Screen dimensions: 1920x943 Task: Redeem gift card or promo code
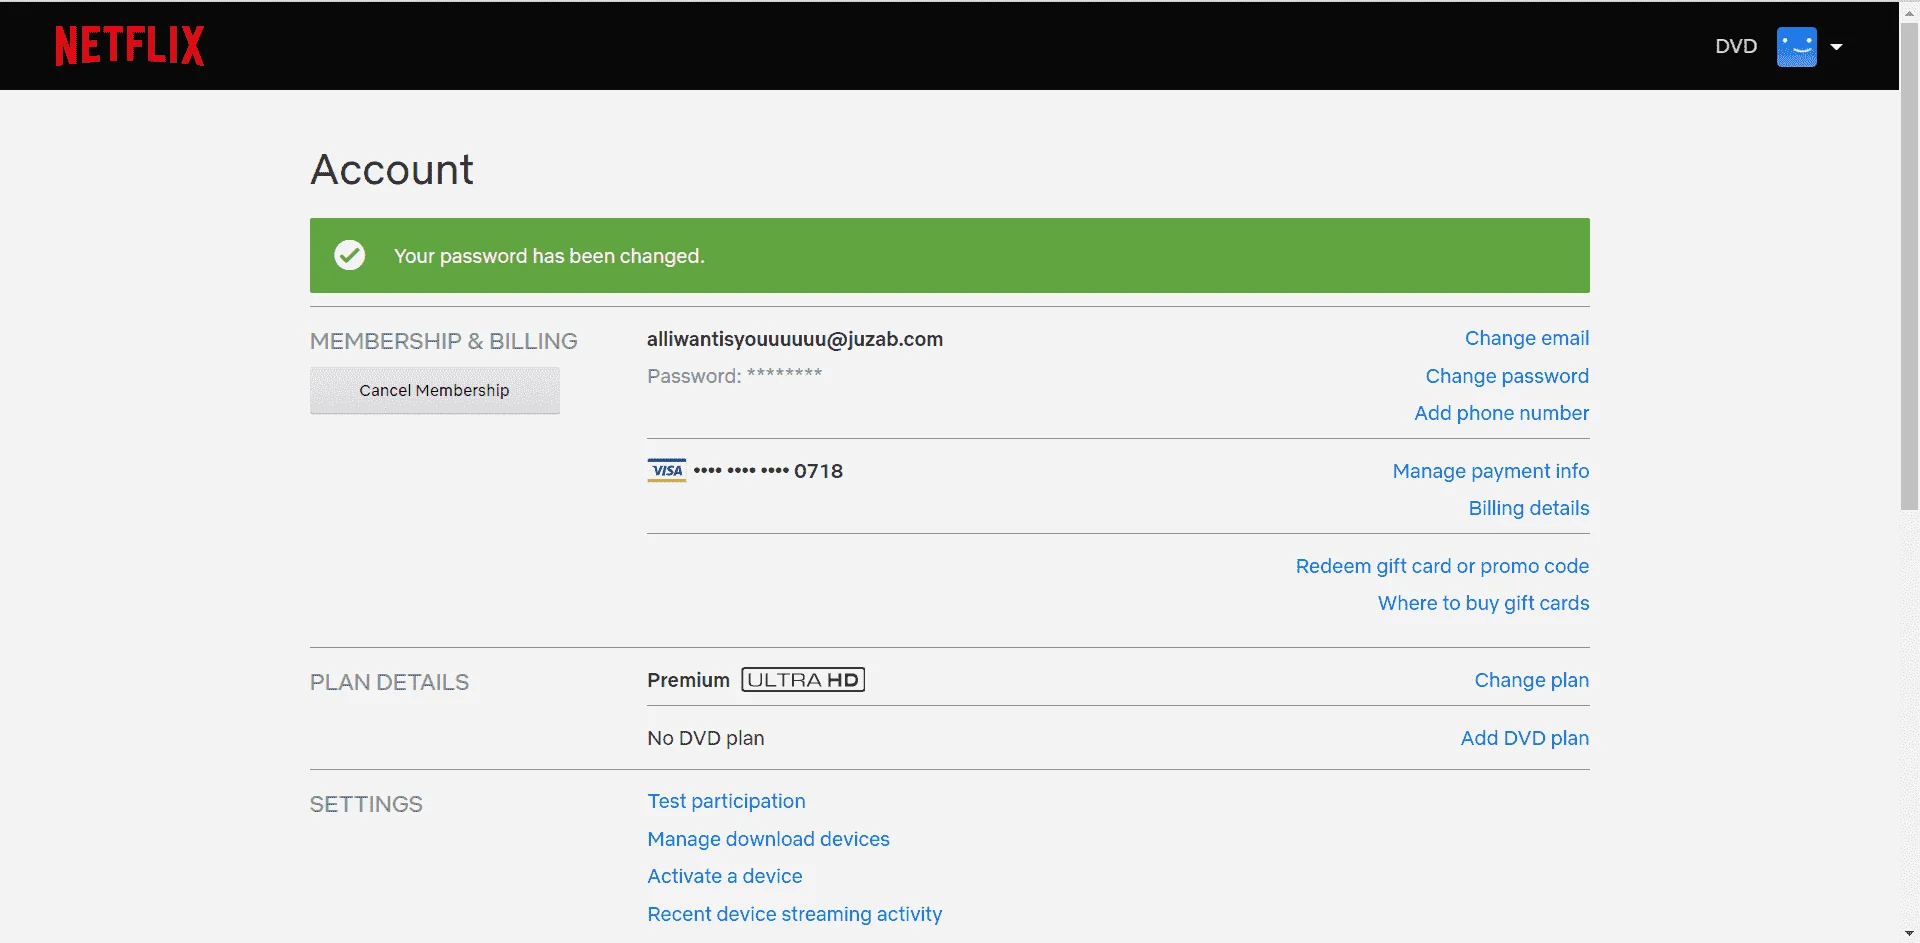(1442, 566)
